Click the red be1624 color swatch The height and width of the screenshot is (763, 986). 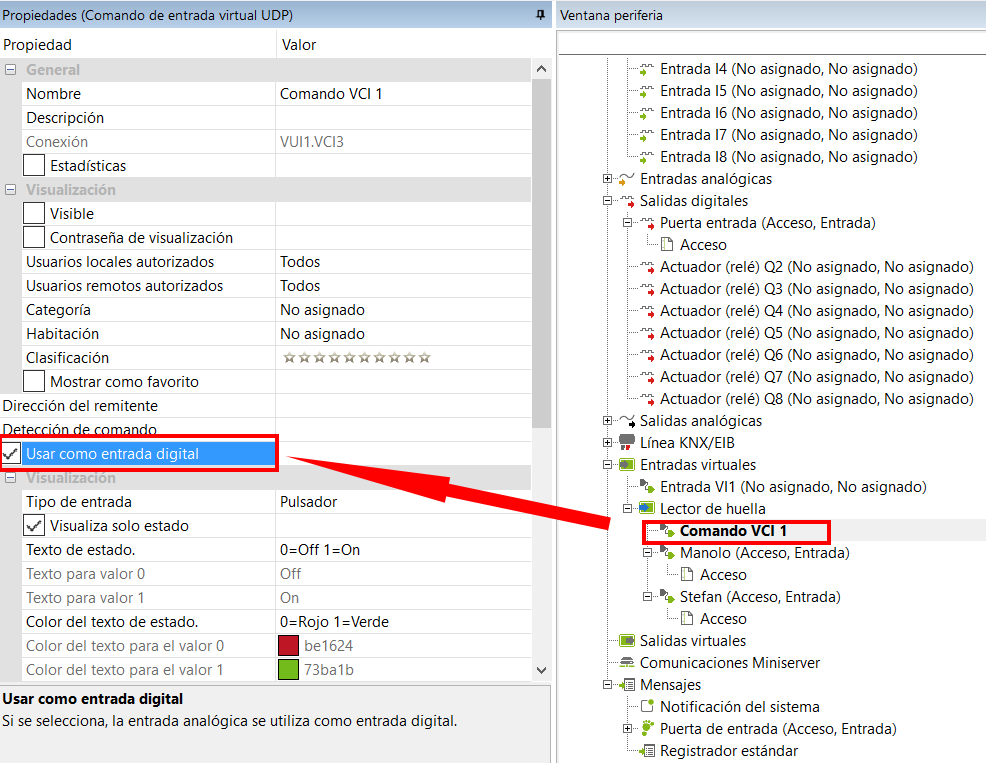click(x=289, y=646)
